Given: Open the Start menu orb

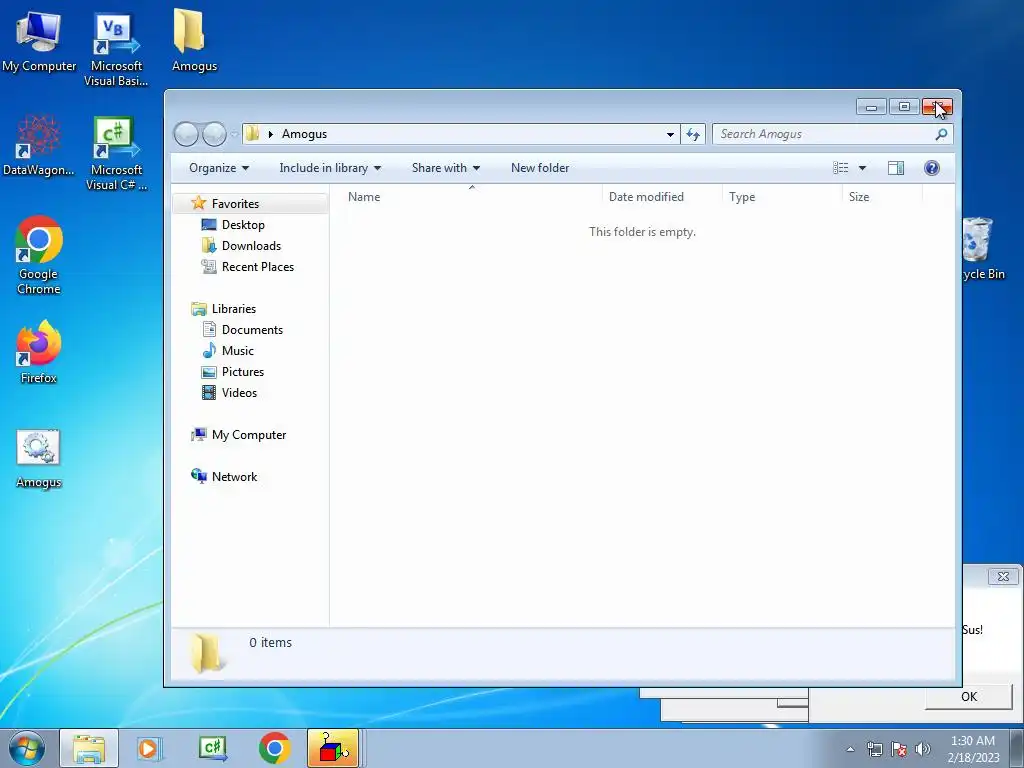Looking at the screenshot, I should [x=27, y=748].
